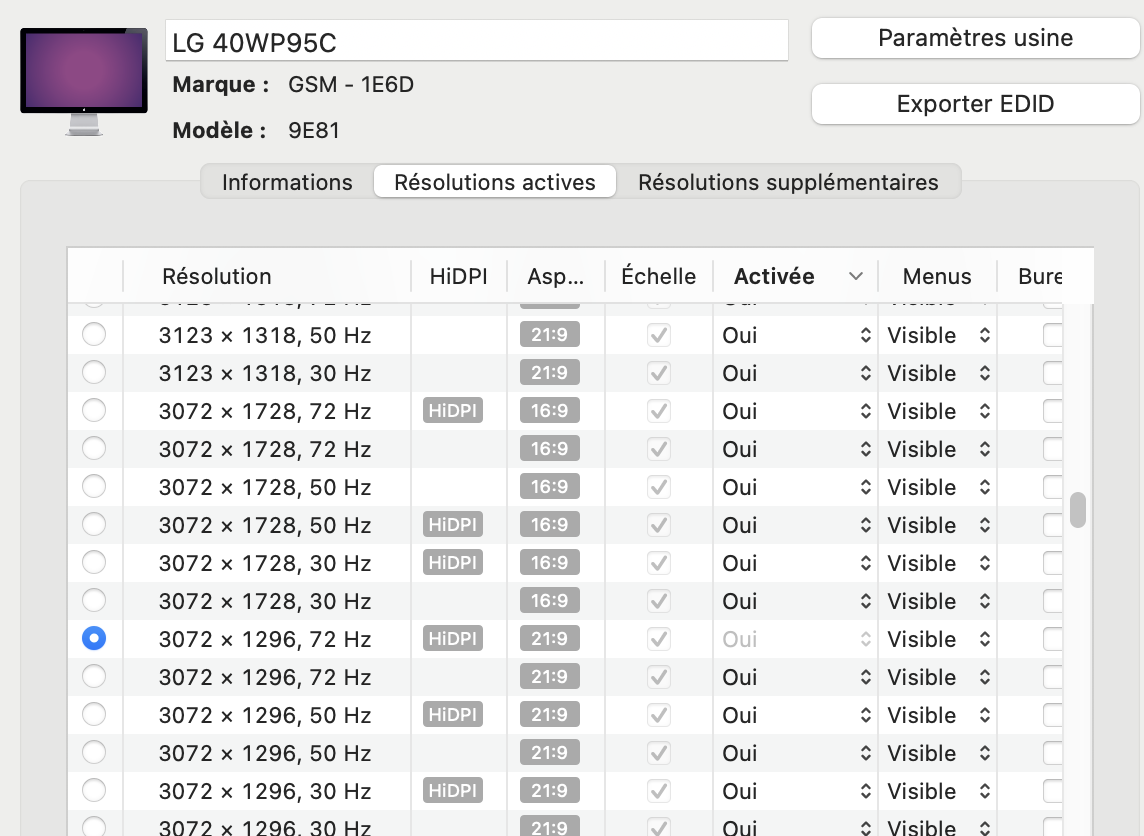This screenshot has height=836, width=1144.
Task: Open the Visible popup for HiDPI 3072 × 1296, 30 Hz
Action: pos(938,790)
